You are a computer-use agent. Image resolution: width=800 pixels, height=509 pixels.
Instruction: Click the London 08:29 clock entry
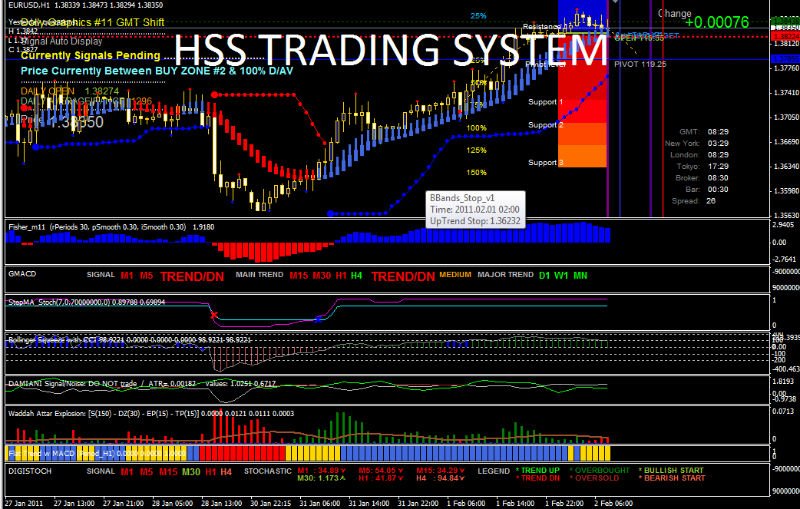(x=699, y=155)
